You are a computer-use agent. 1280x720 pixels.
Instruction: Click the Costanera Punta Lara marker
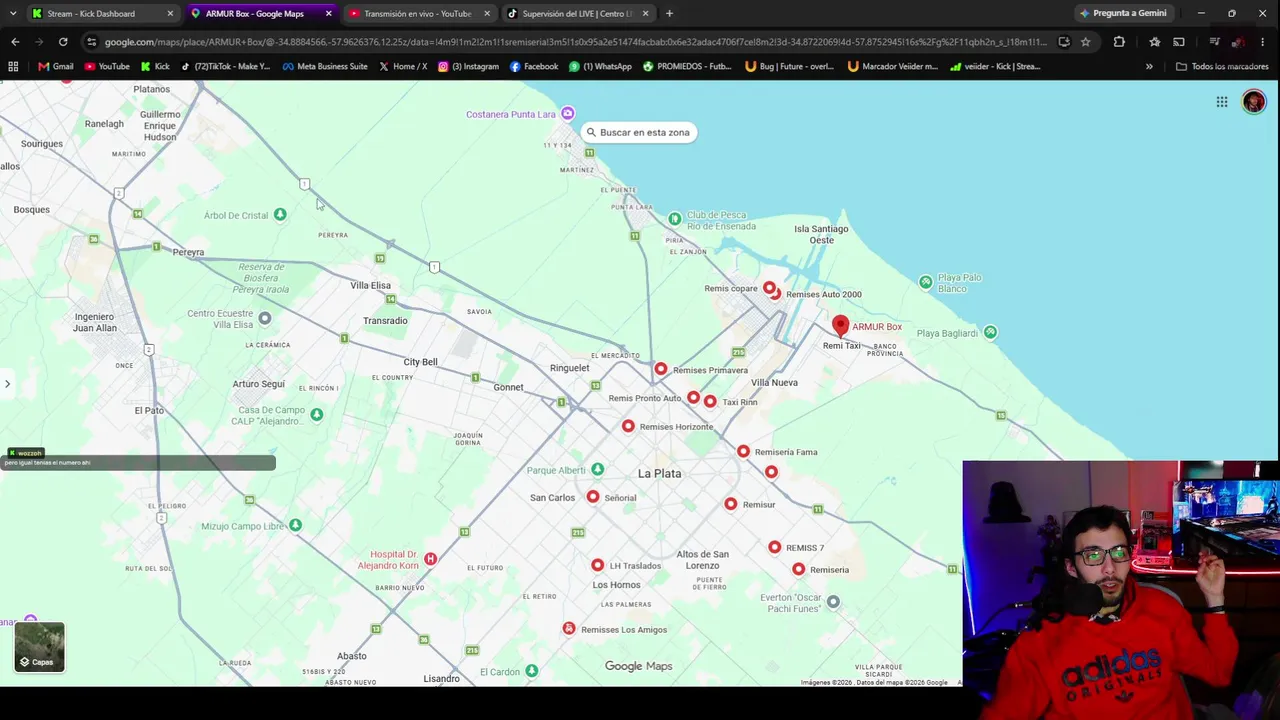(x=568, y=113)
